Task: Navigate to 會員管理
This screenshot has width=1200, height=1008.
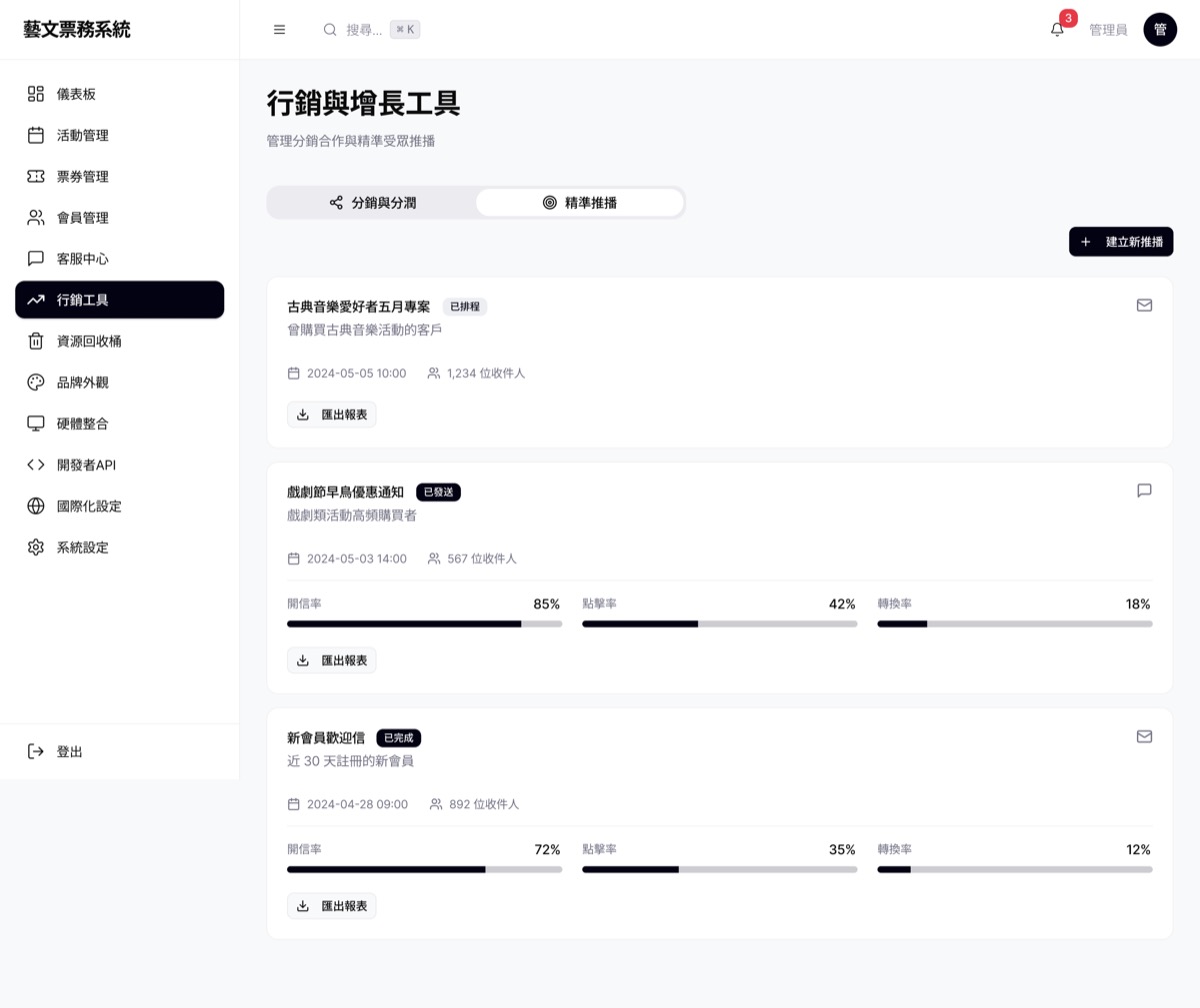Action: (120, 217)
